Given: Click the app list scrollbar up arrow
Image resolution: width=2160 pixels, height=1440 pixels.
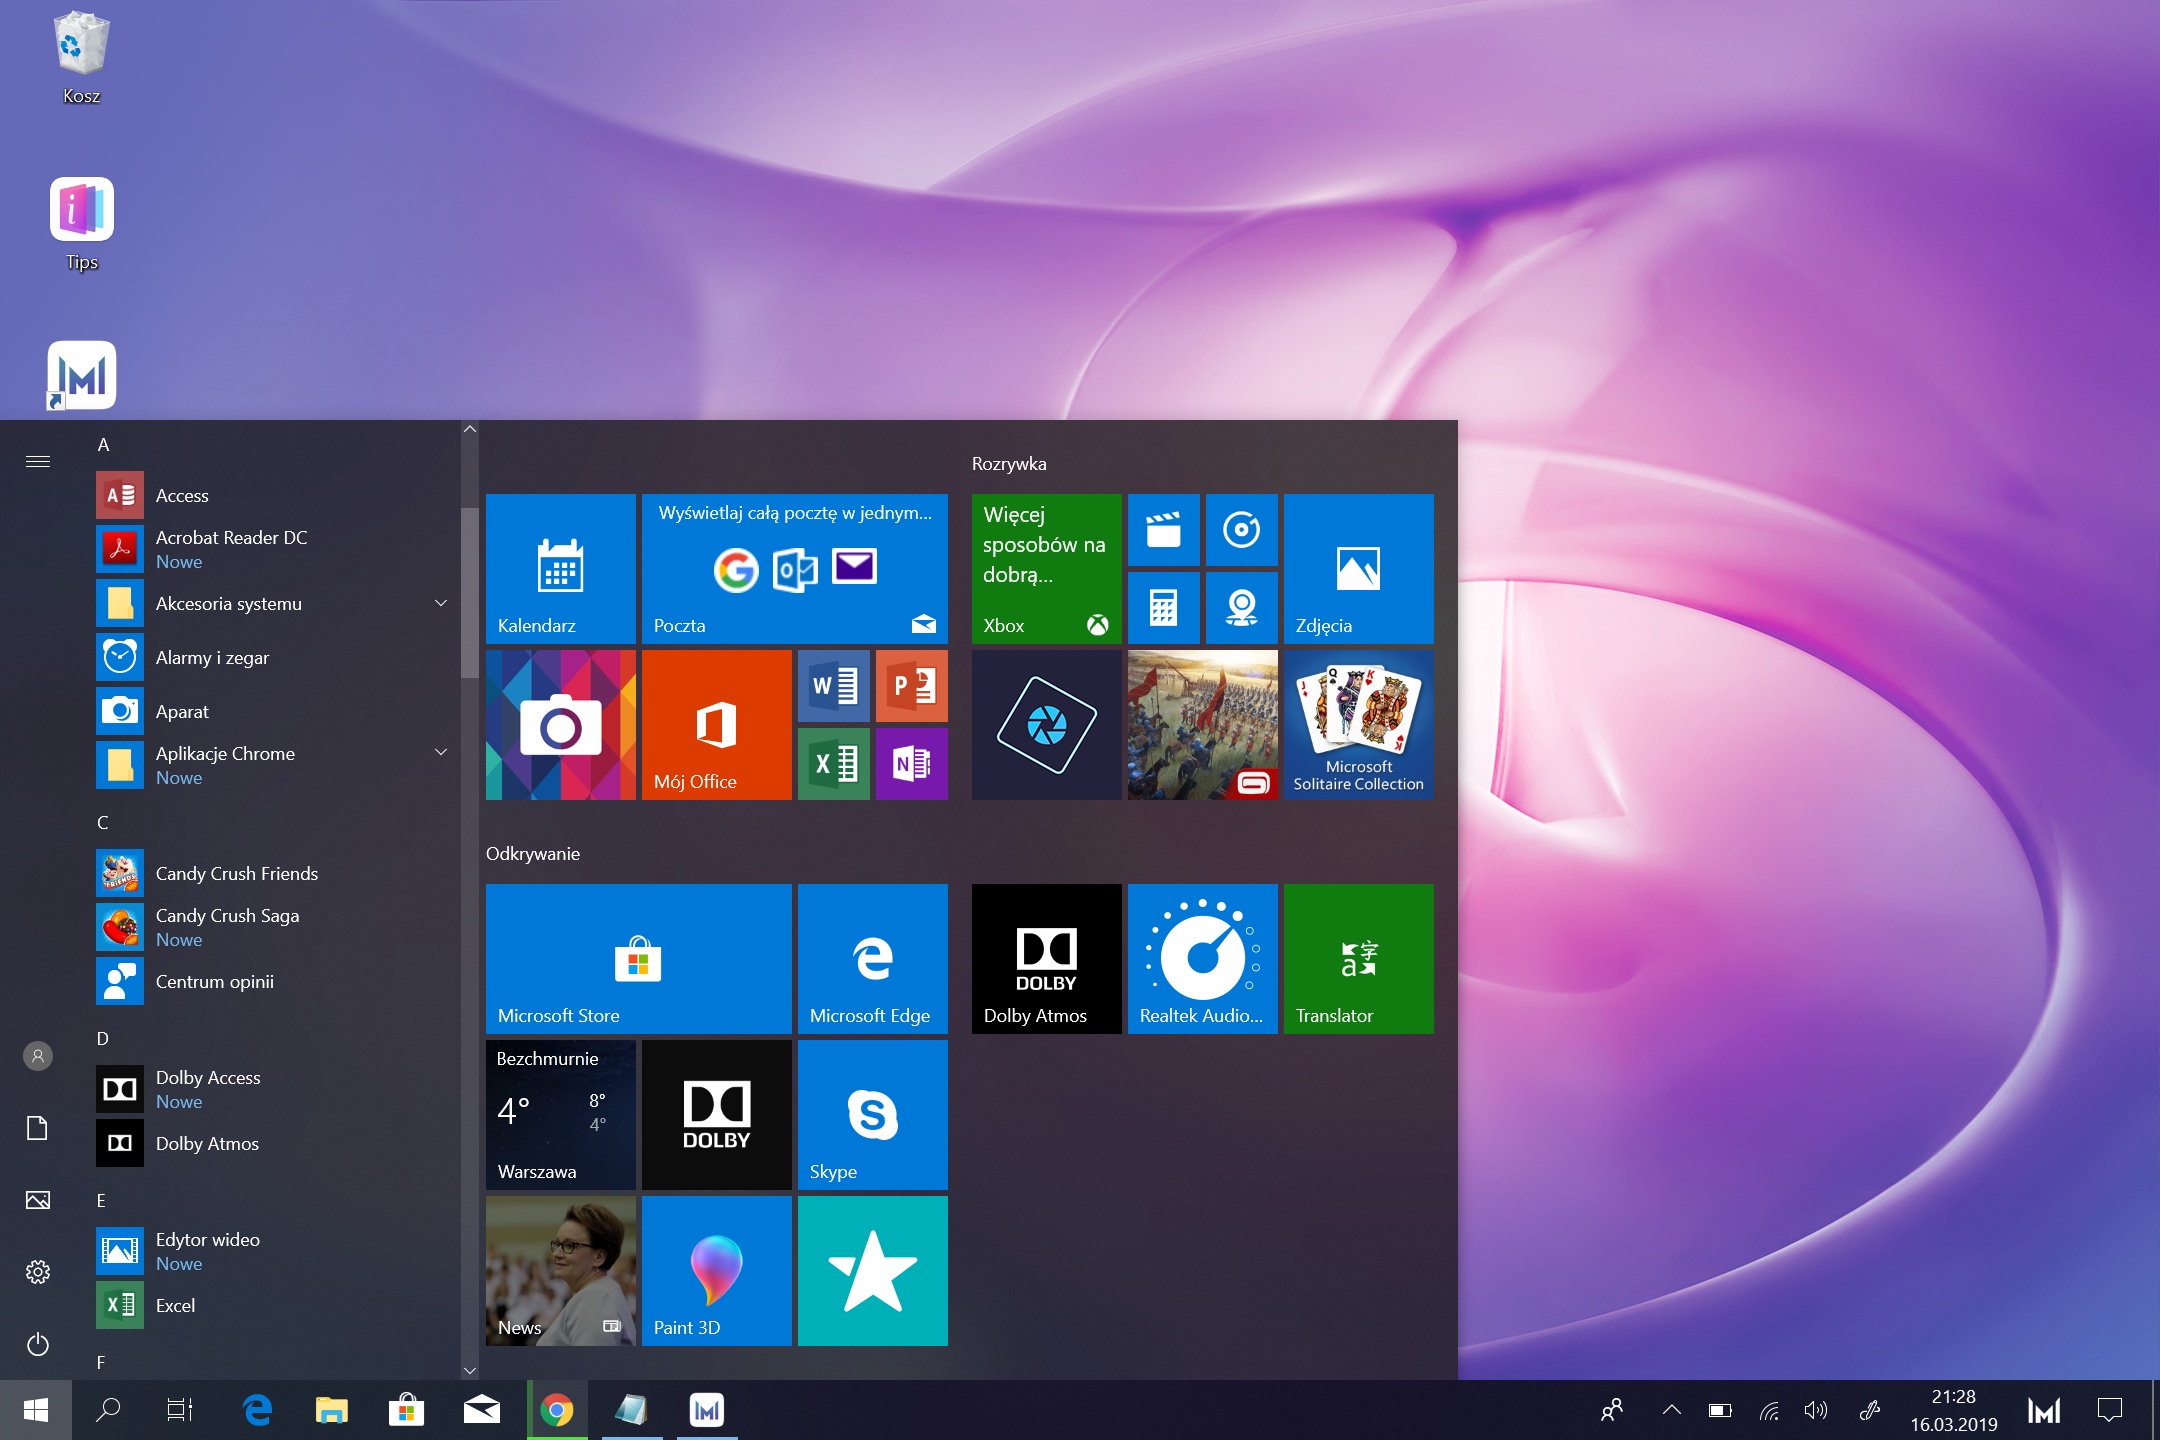Looking at the screenshot, I should click(x=470, y=430).
